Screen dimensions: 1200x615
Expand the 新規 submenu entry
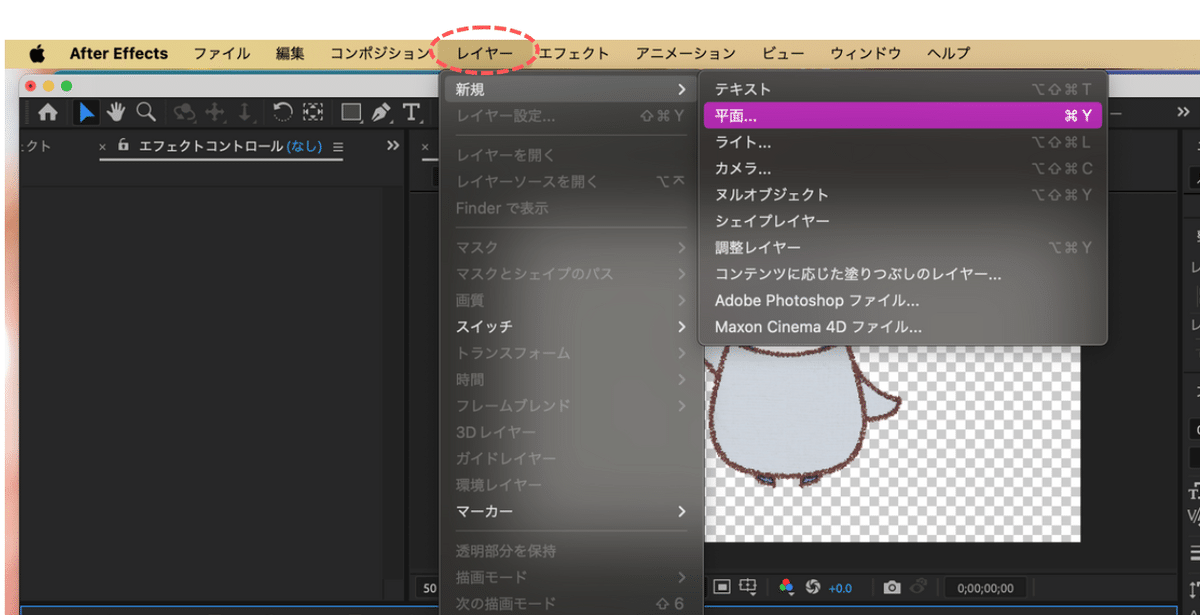pos(570,90)
